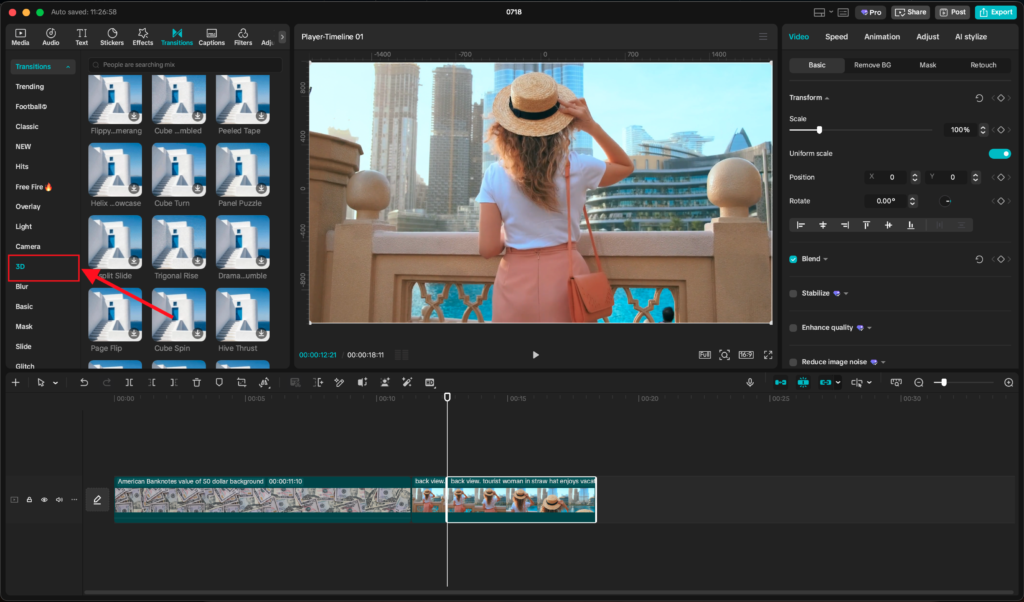Click the Share button
The width and height of the screenshot is (1024, 602).
pos(910,12)
